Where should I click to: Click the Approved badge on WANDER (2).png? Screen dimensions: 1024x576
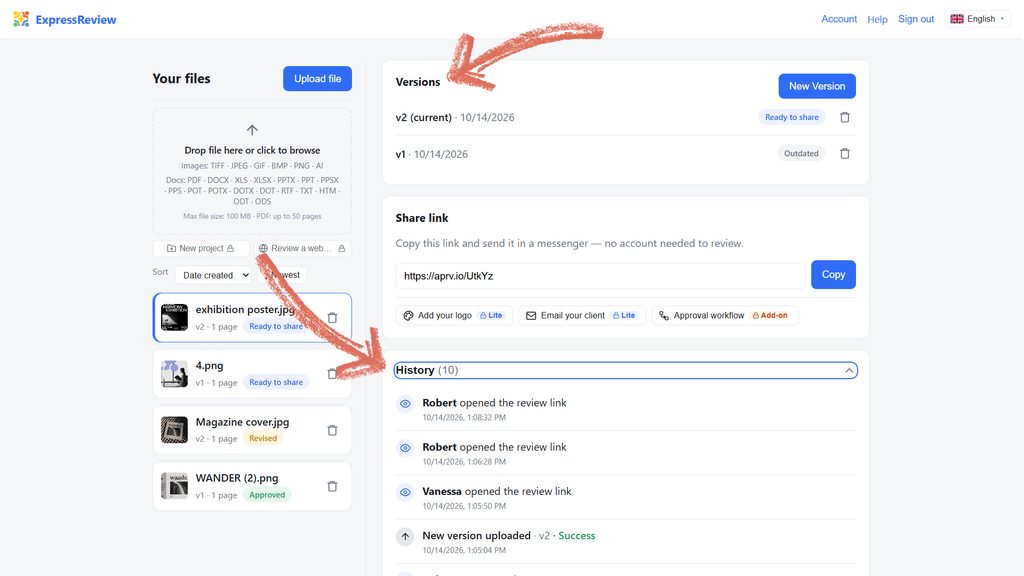click(x=267, y=494)
